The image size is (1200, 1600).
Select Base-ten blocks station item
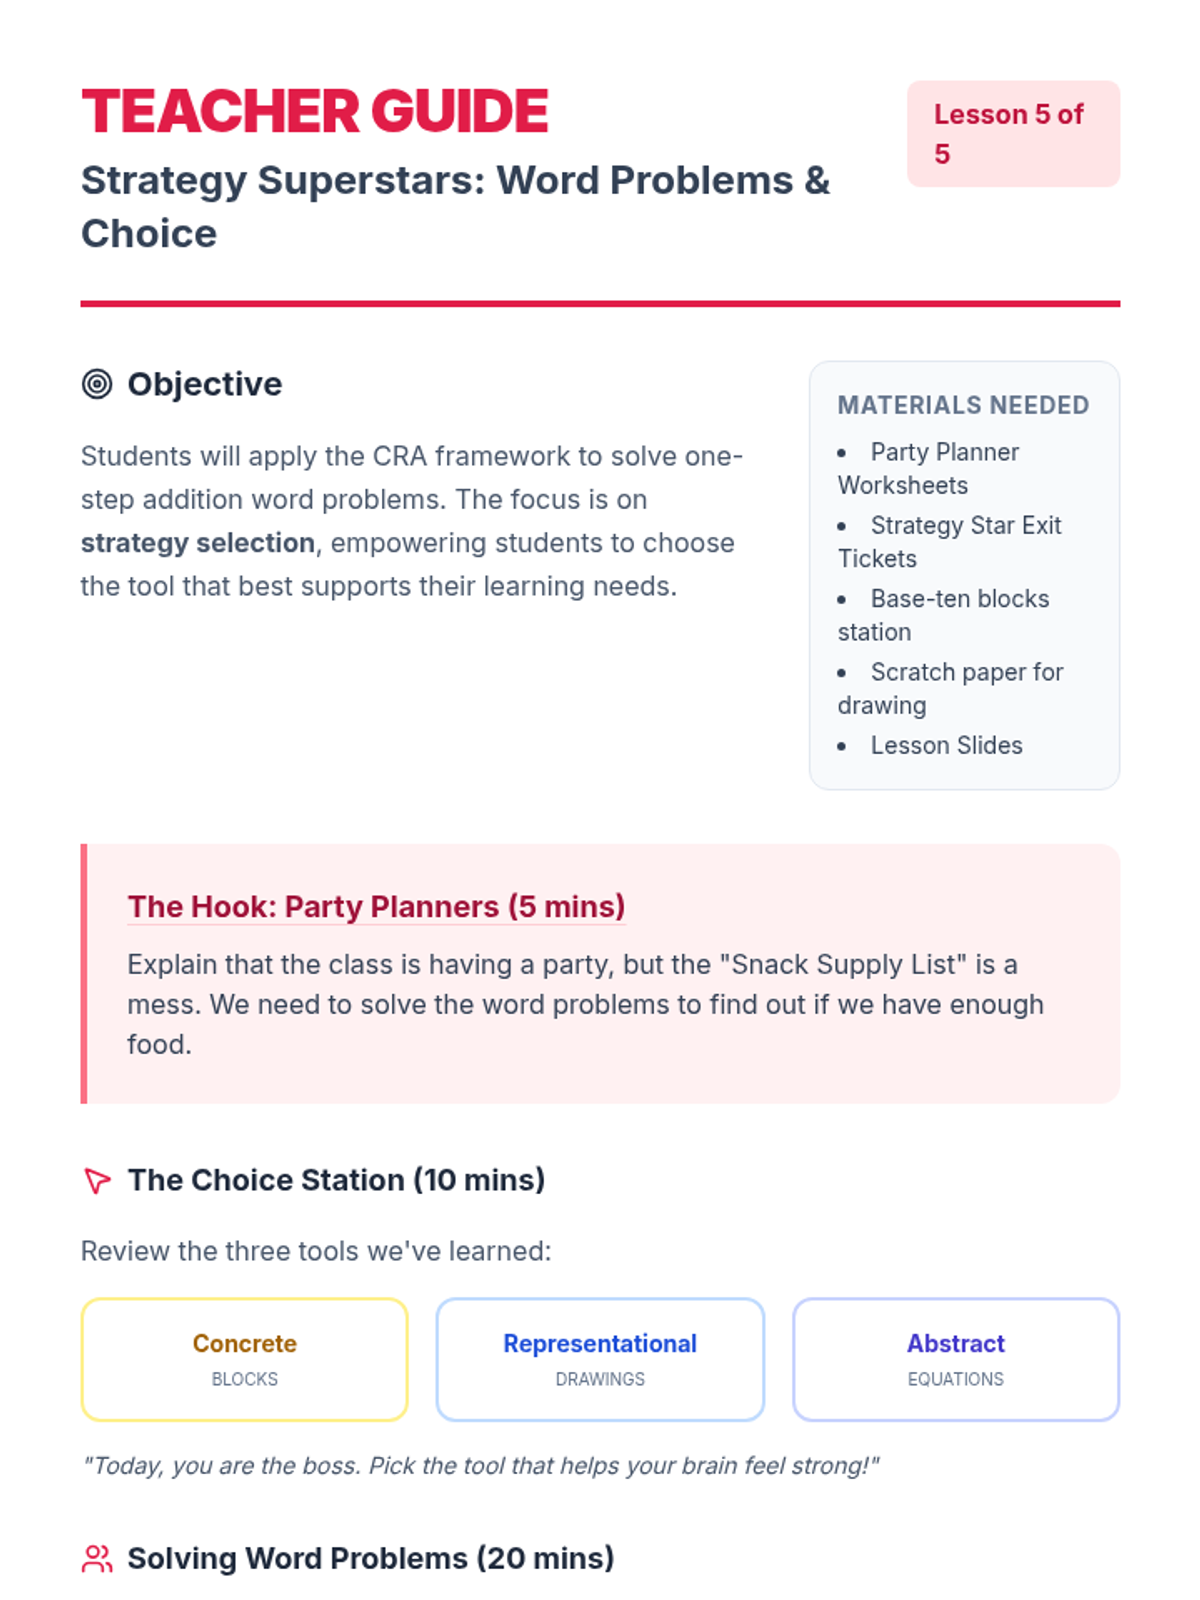coord(944,615)
